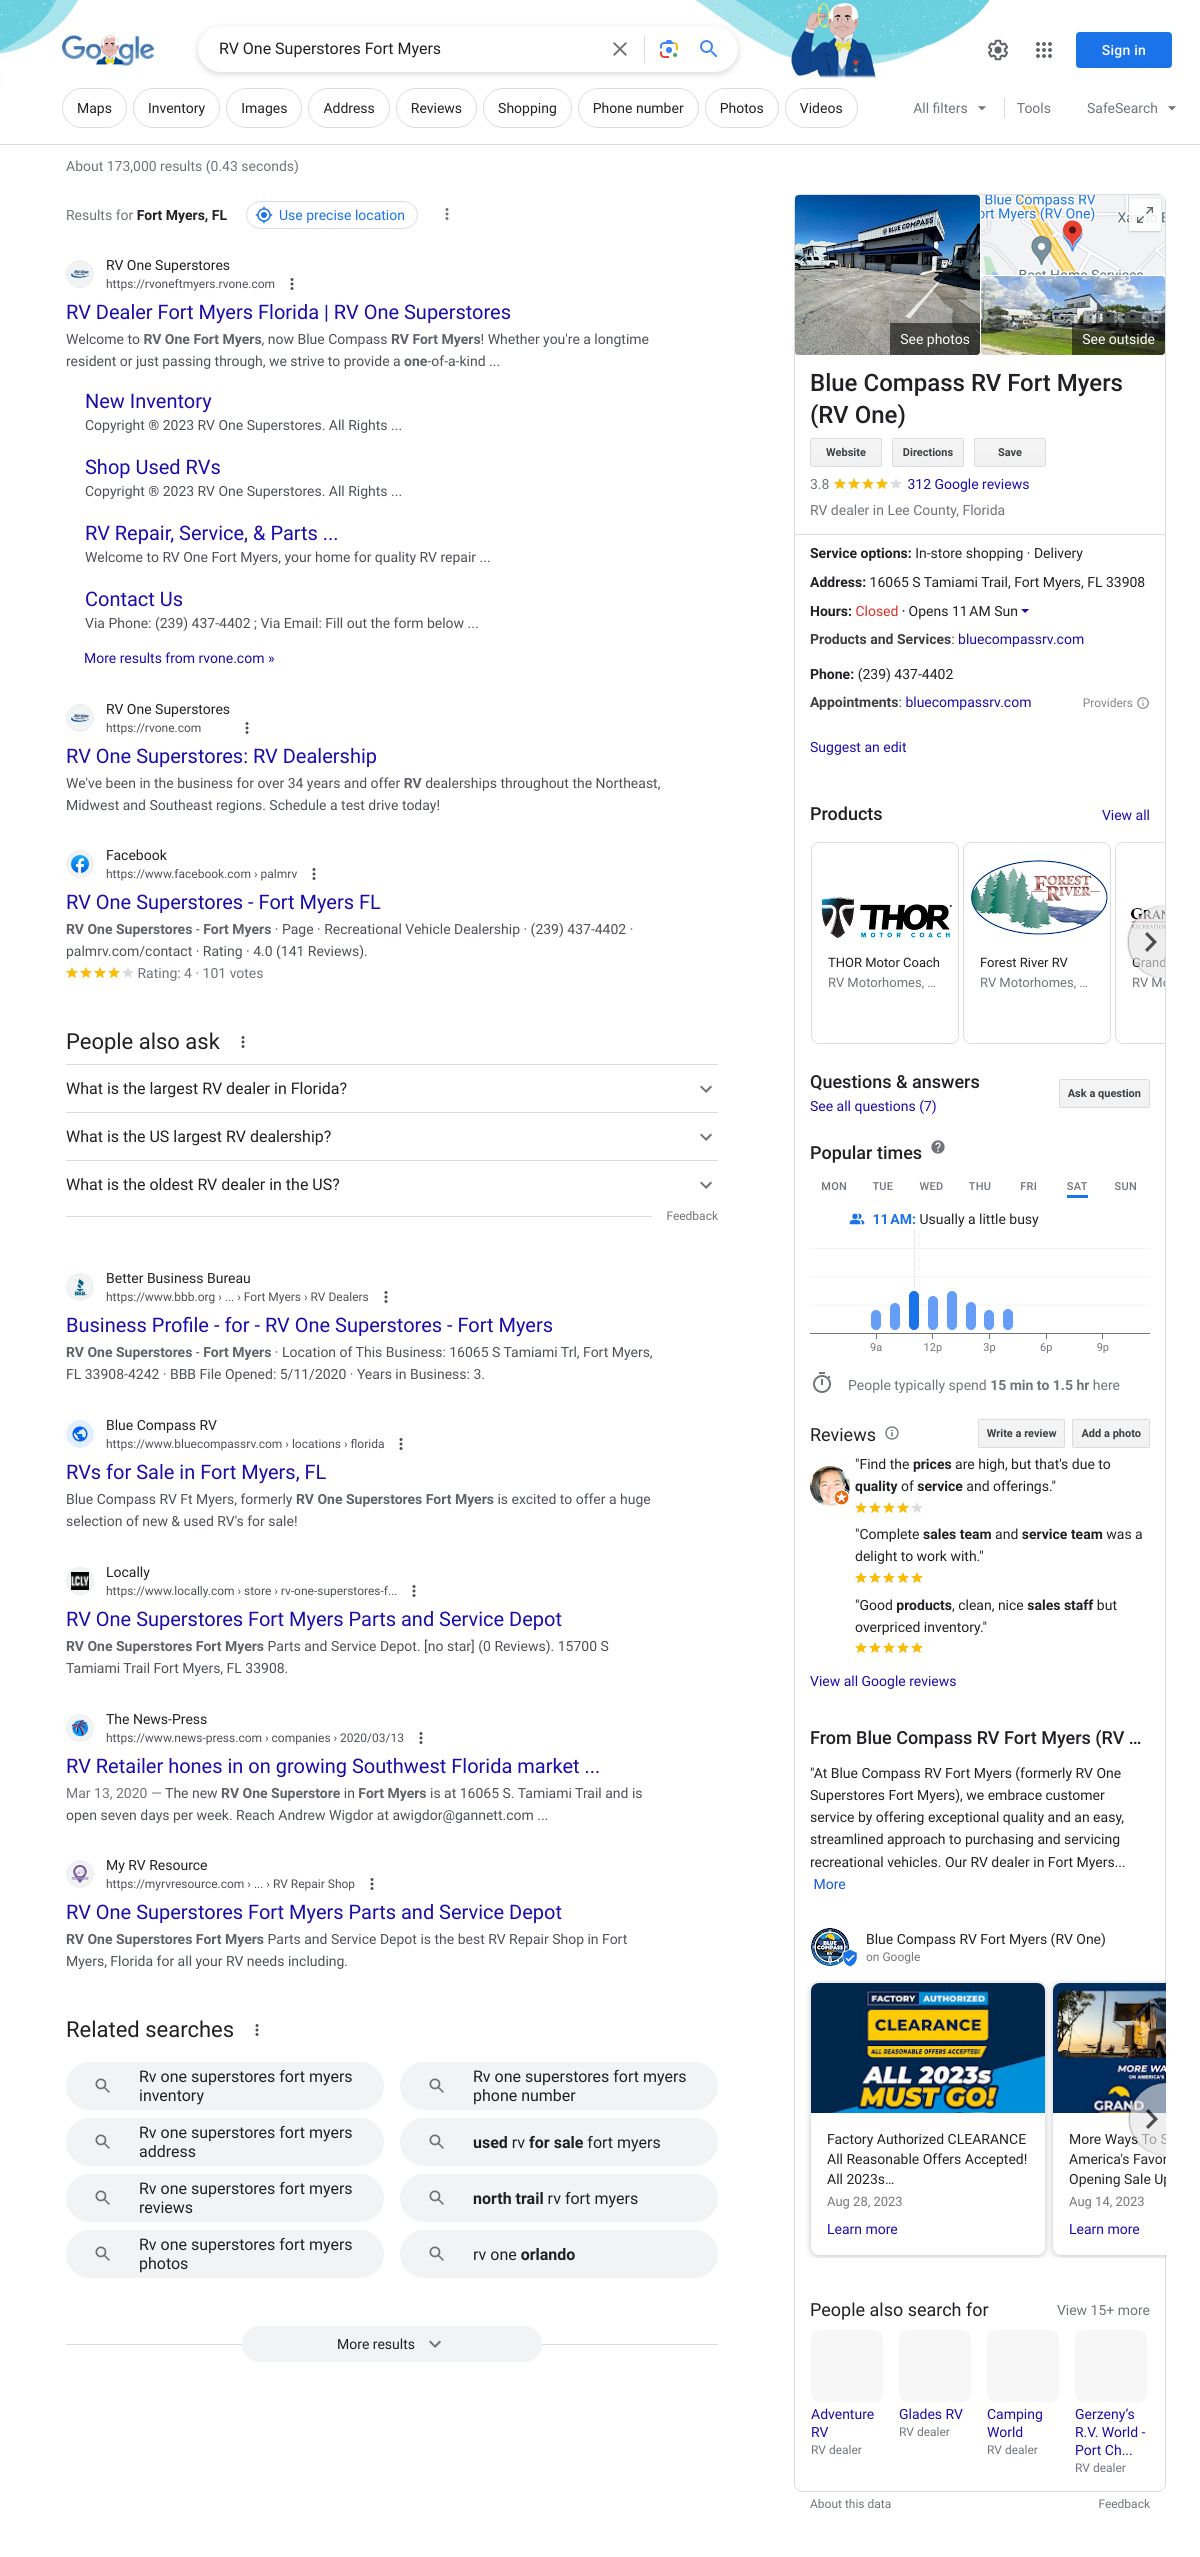1200x2557 pixels.
Task: Open People also ask options menu
Action: click(243, 1042)
